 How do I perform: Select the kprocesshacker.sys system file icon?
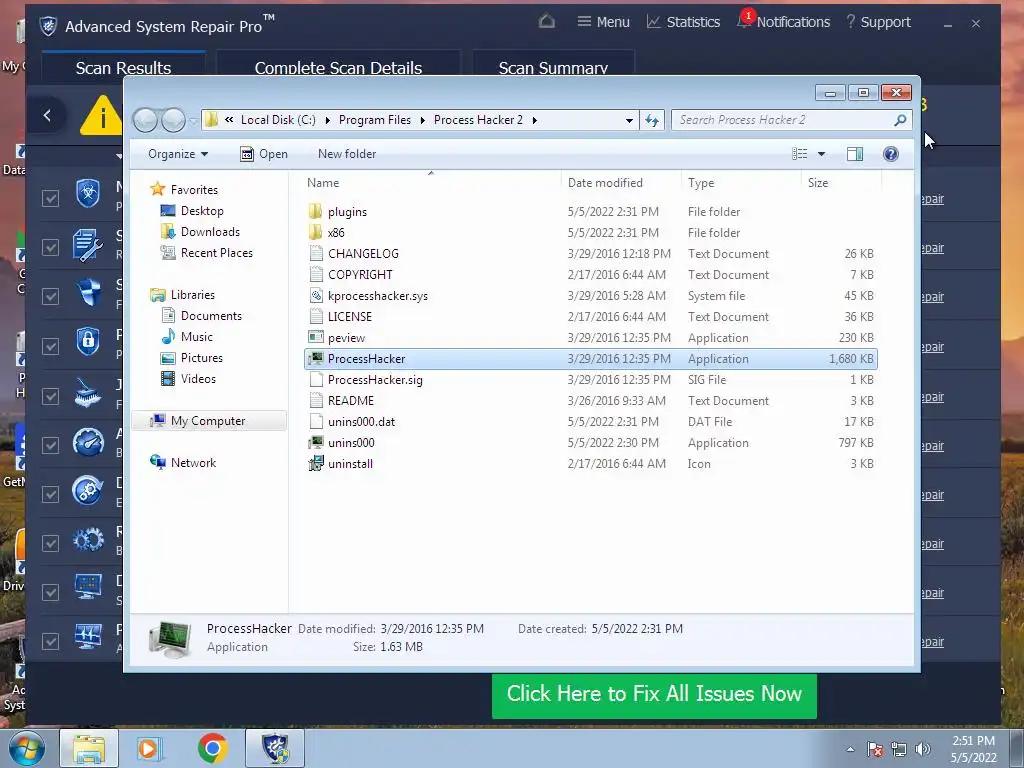[316, 296]
